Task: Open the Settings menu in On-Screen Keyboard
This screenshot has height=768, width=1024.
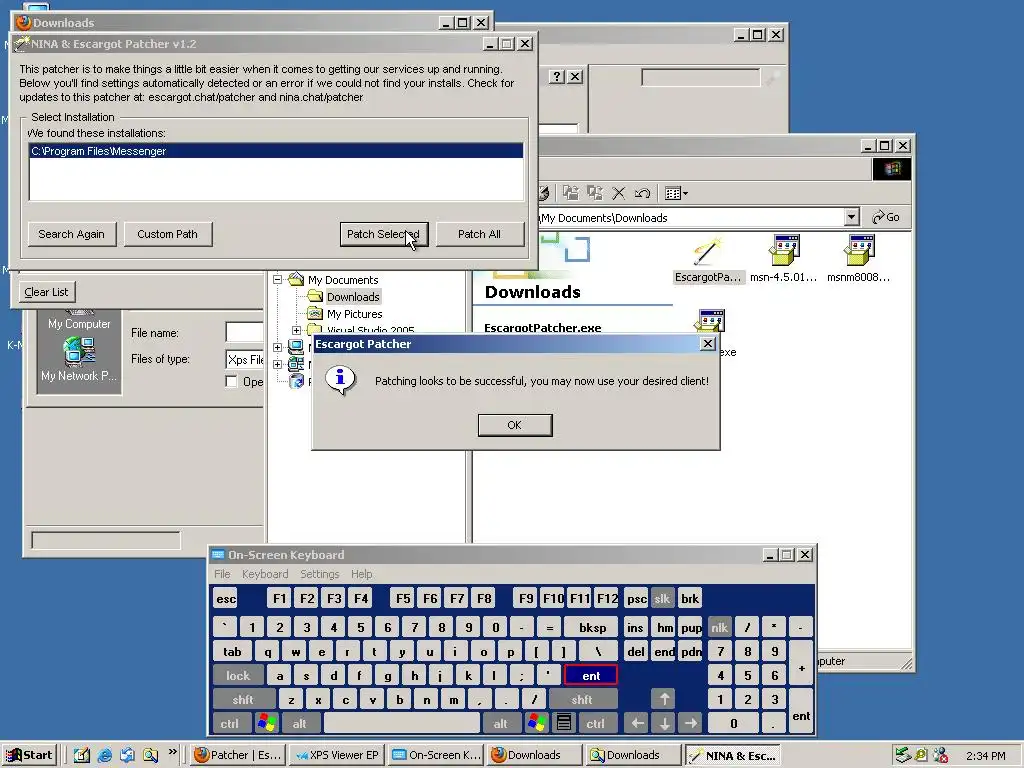Action: point(319,574)
